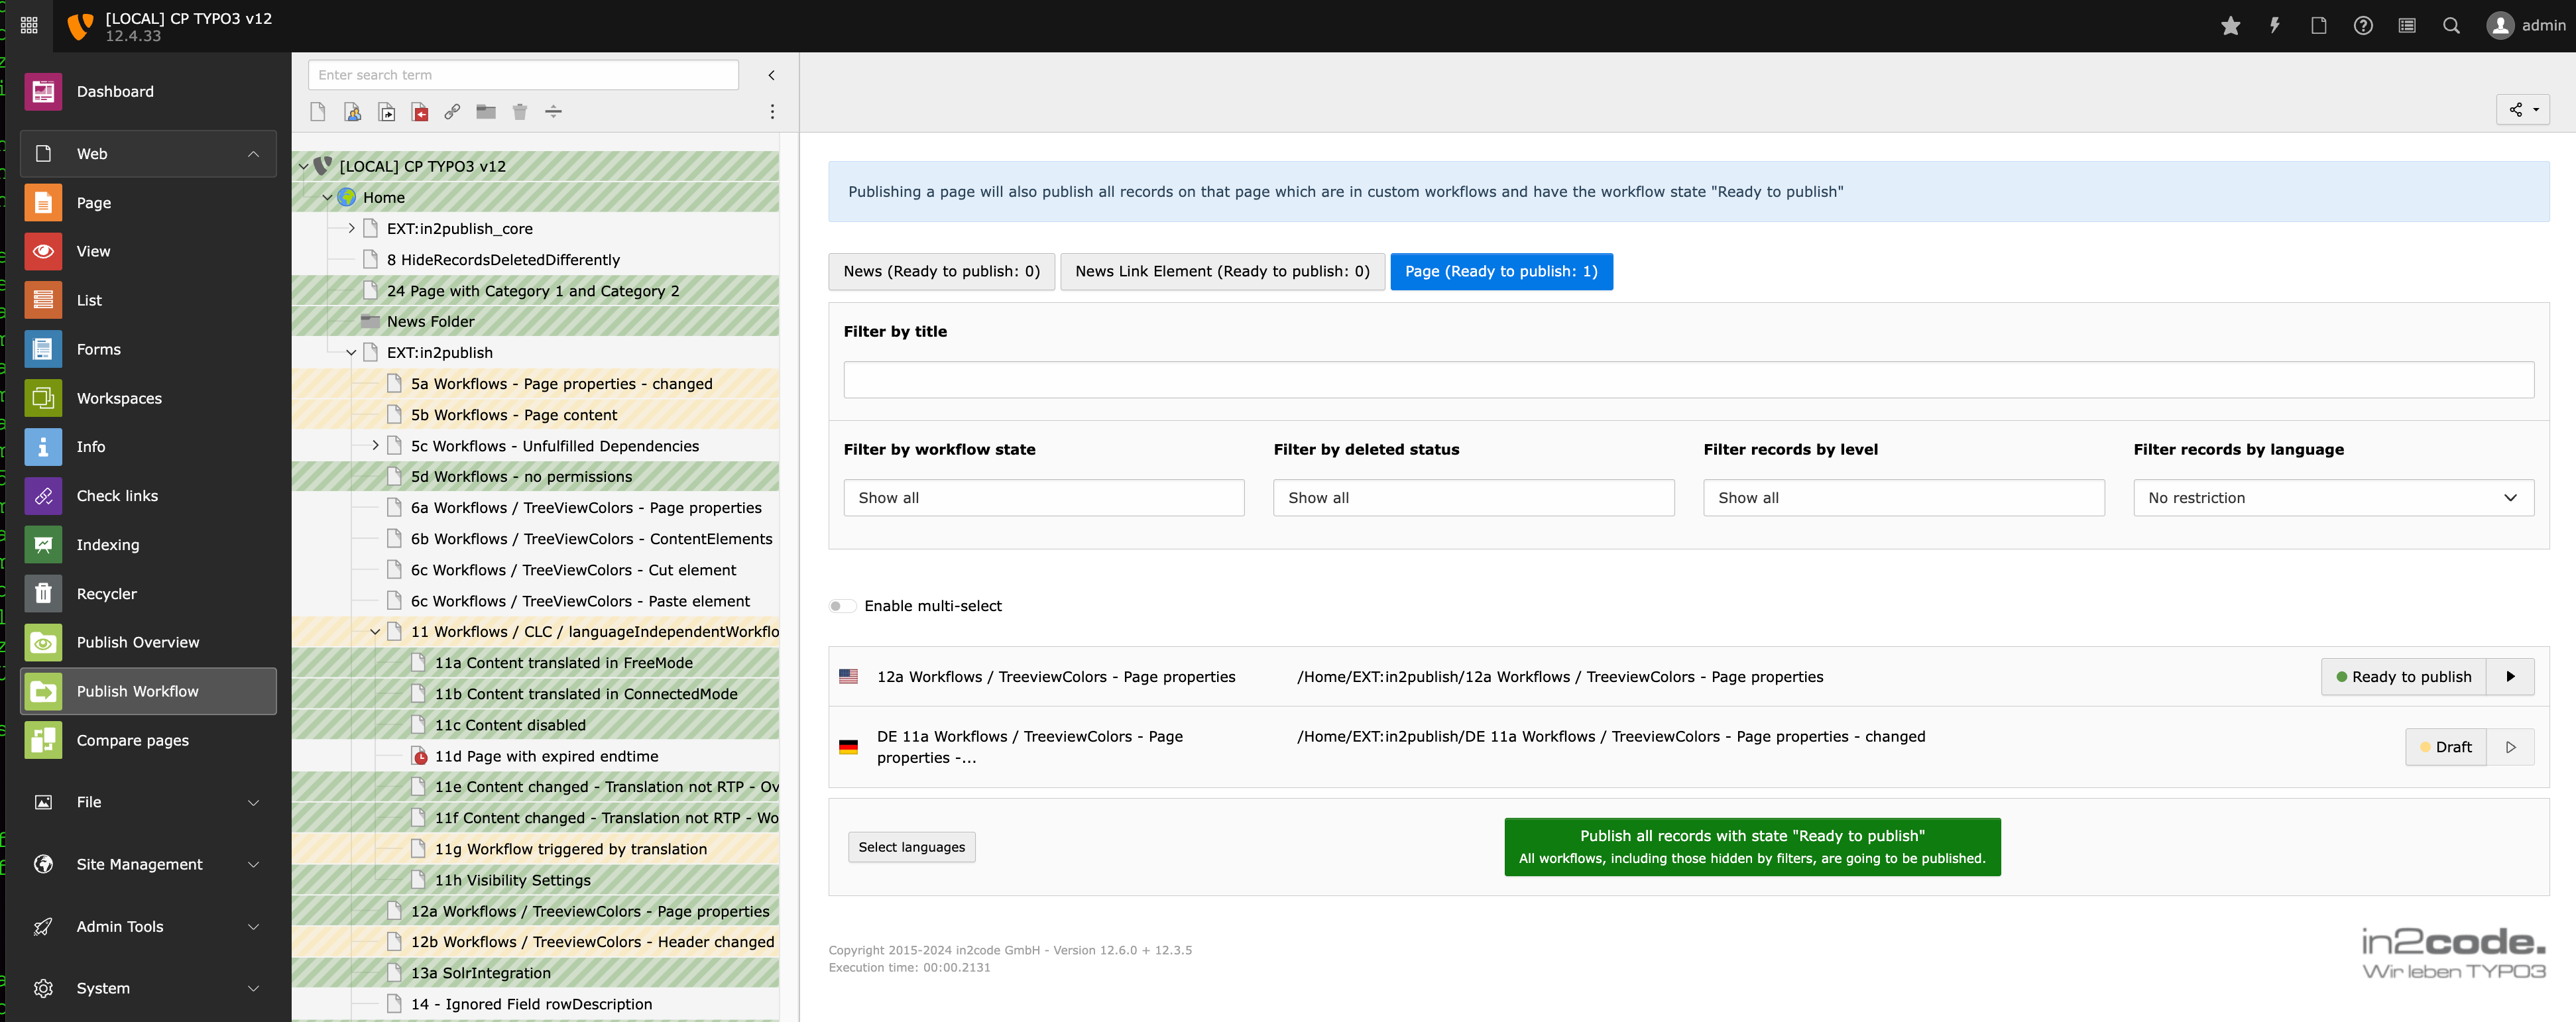Open the Workspaces module
The width and height of the screenshot is (2576, 1022).
coord(148,399)
